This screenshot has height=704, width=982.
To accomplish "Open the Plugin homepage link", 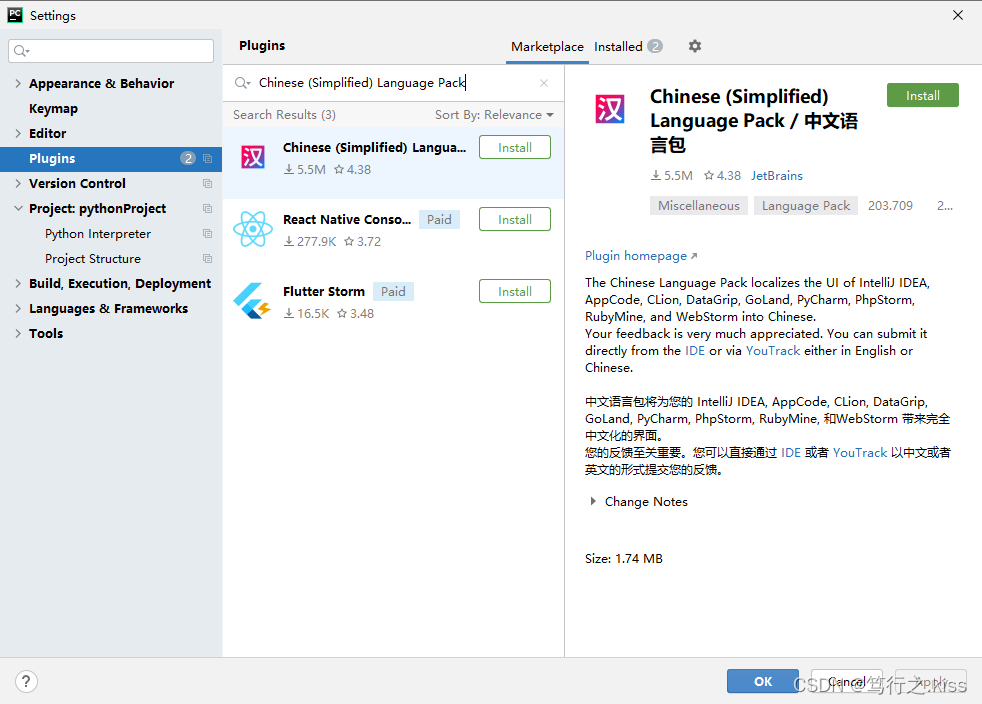I will point(641,256).
